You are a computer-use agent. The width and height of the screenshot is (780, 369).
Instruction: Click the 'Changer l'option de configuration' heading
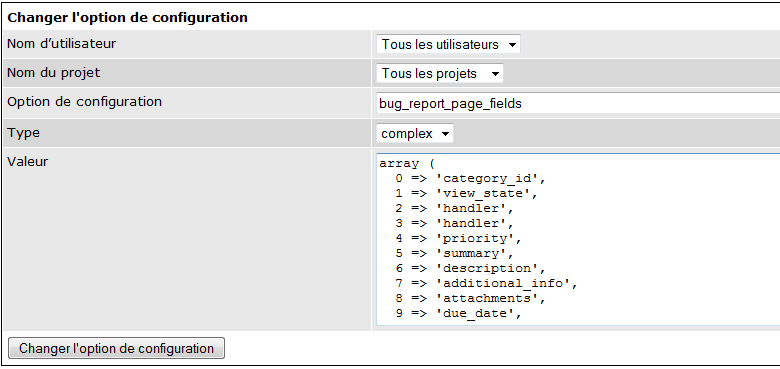[127, 17]
